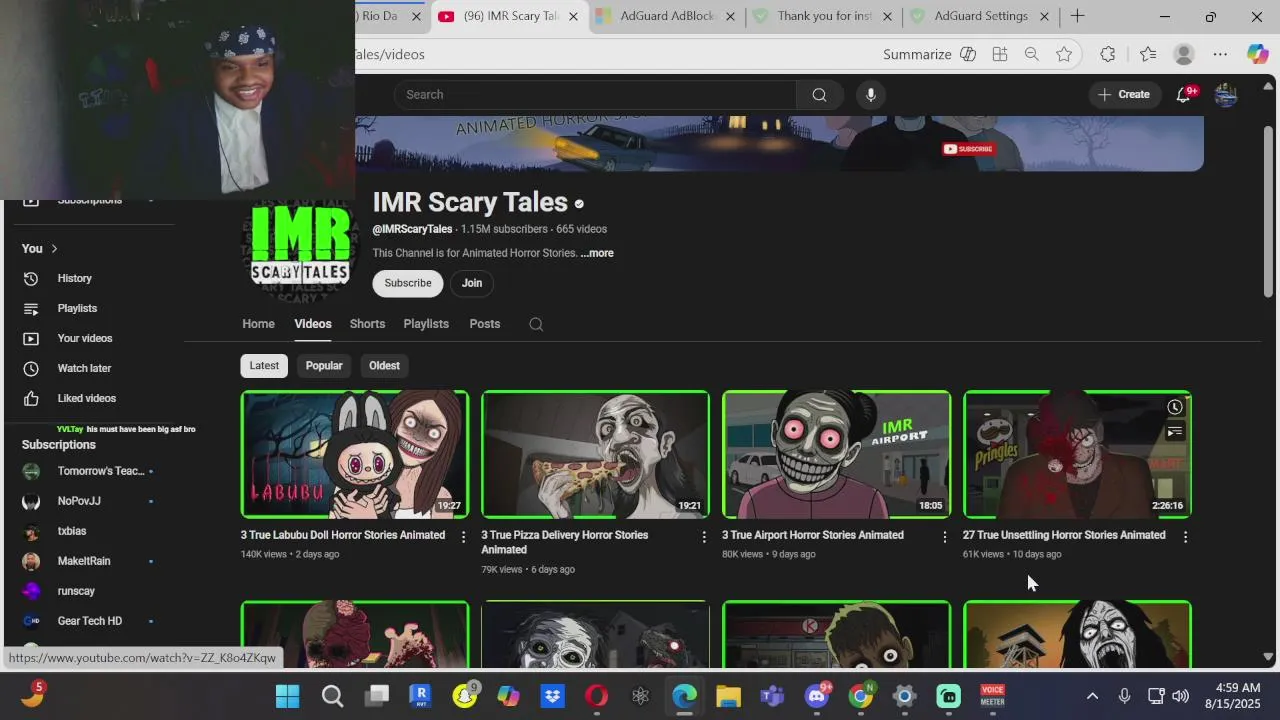Play the Labubu Doll Horror Stories thumbnail

(x=355, y=454)
